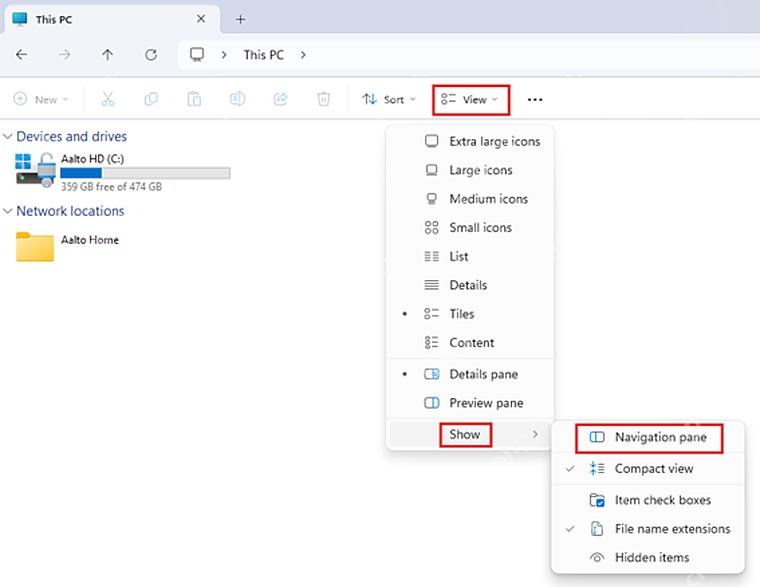Go up one folder level

108,55
